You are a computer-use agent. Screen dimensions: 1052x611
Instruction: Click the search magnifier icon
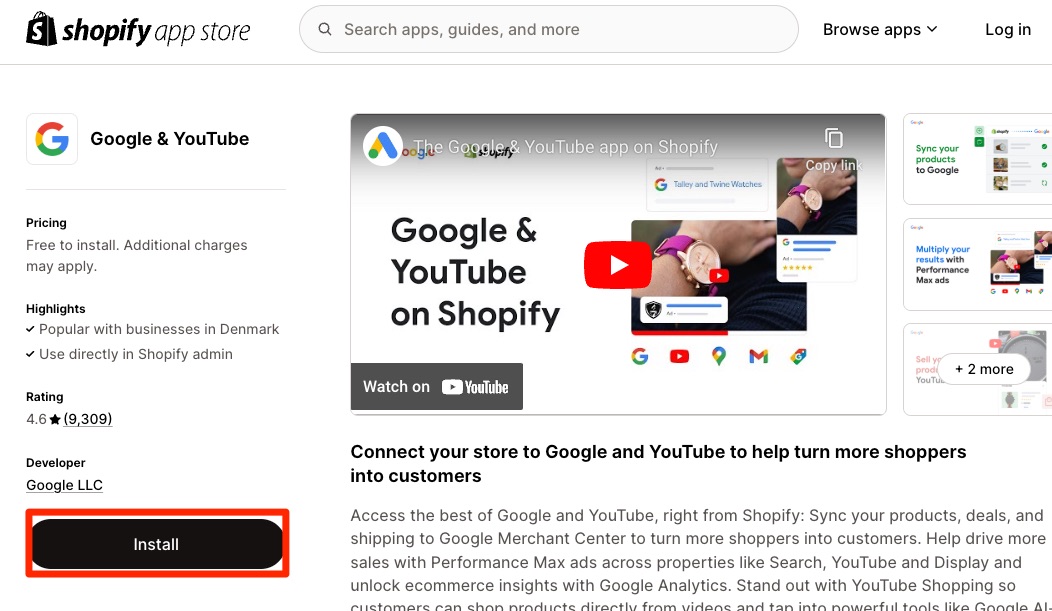coord(325,29)
